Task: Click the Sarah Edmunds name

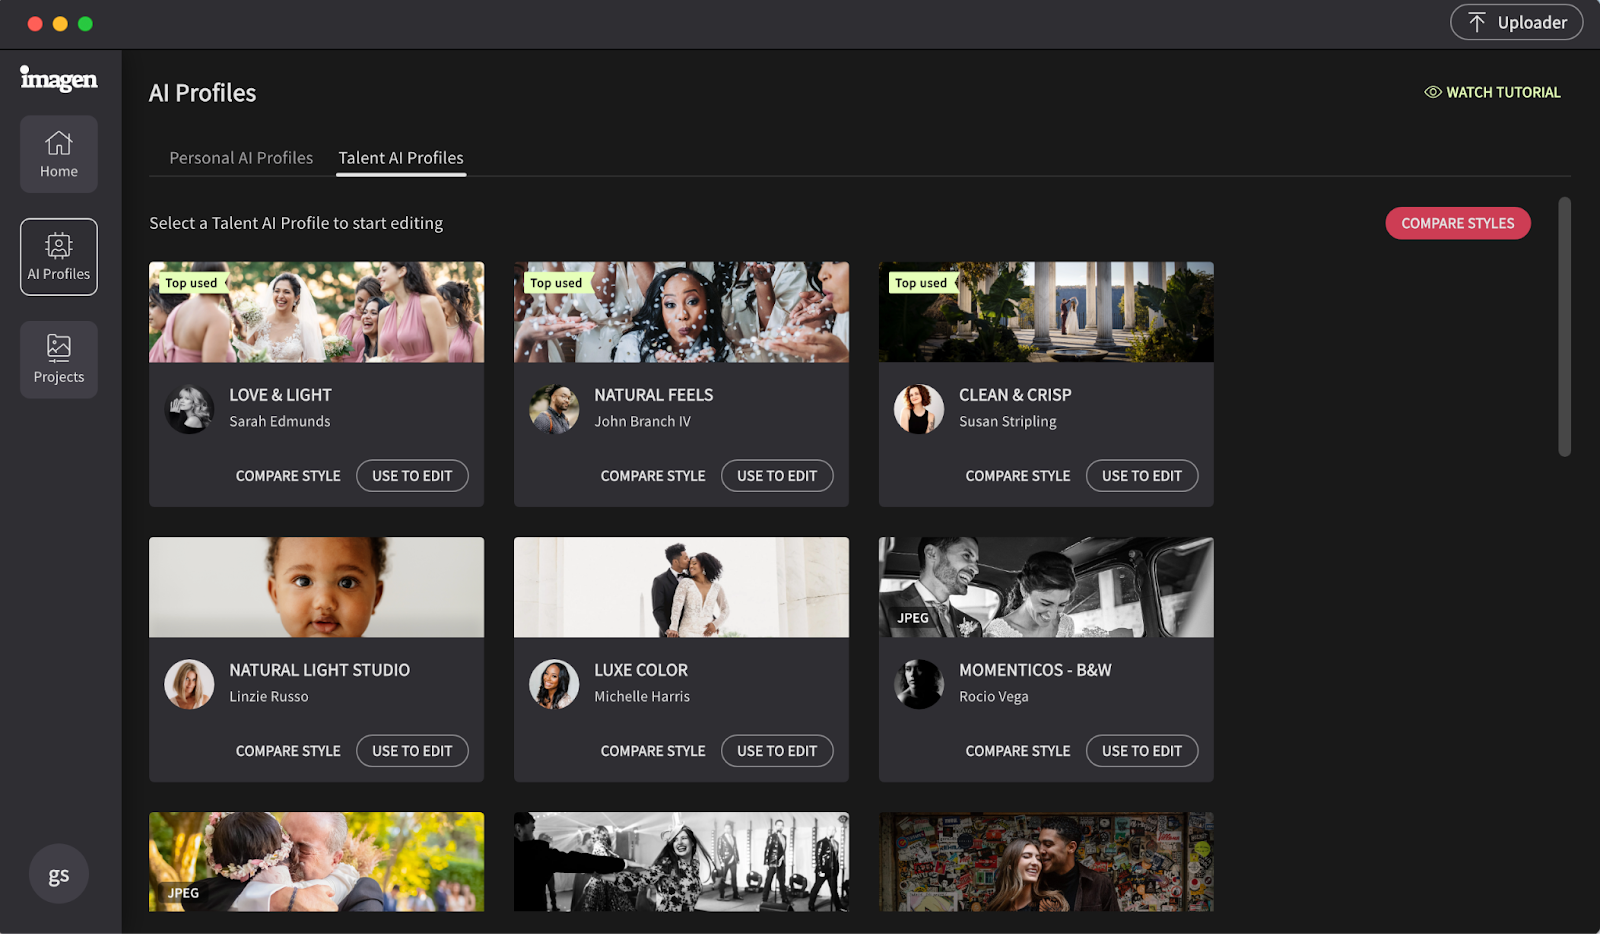Action: click(x=280, y=422)
